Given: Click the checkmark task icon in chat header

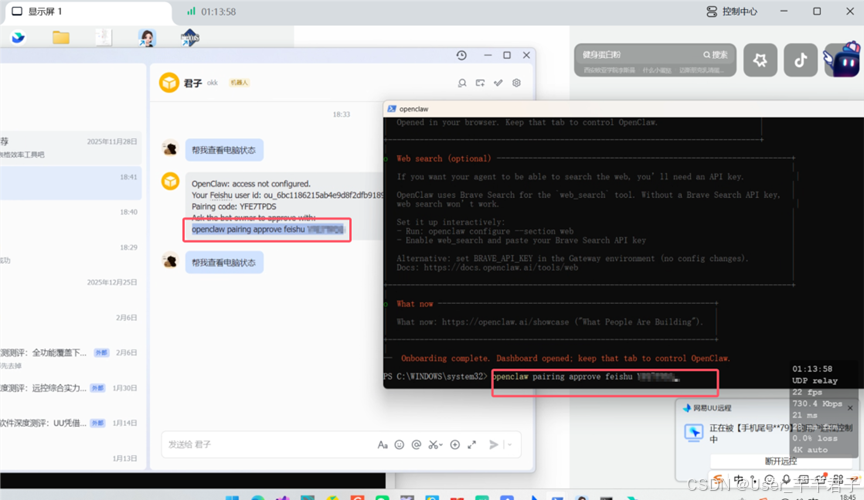Looking at the screenshot, I should point(498,83).
